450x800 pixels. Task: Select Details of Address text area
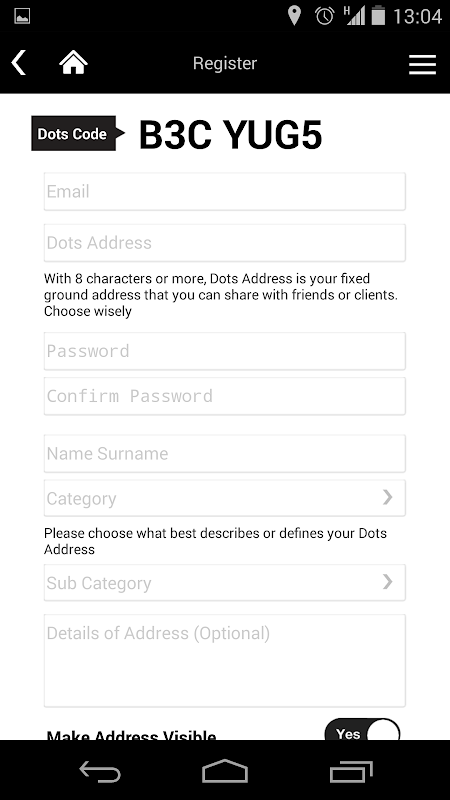(x=224, y=661)
